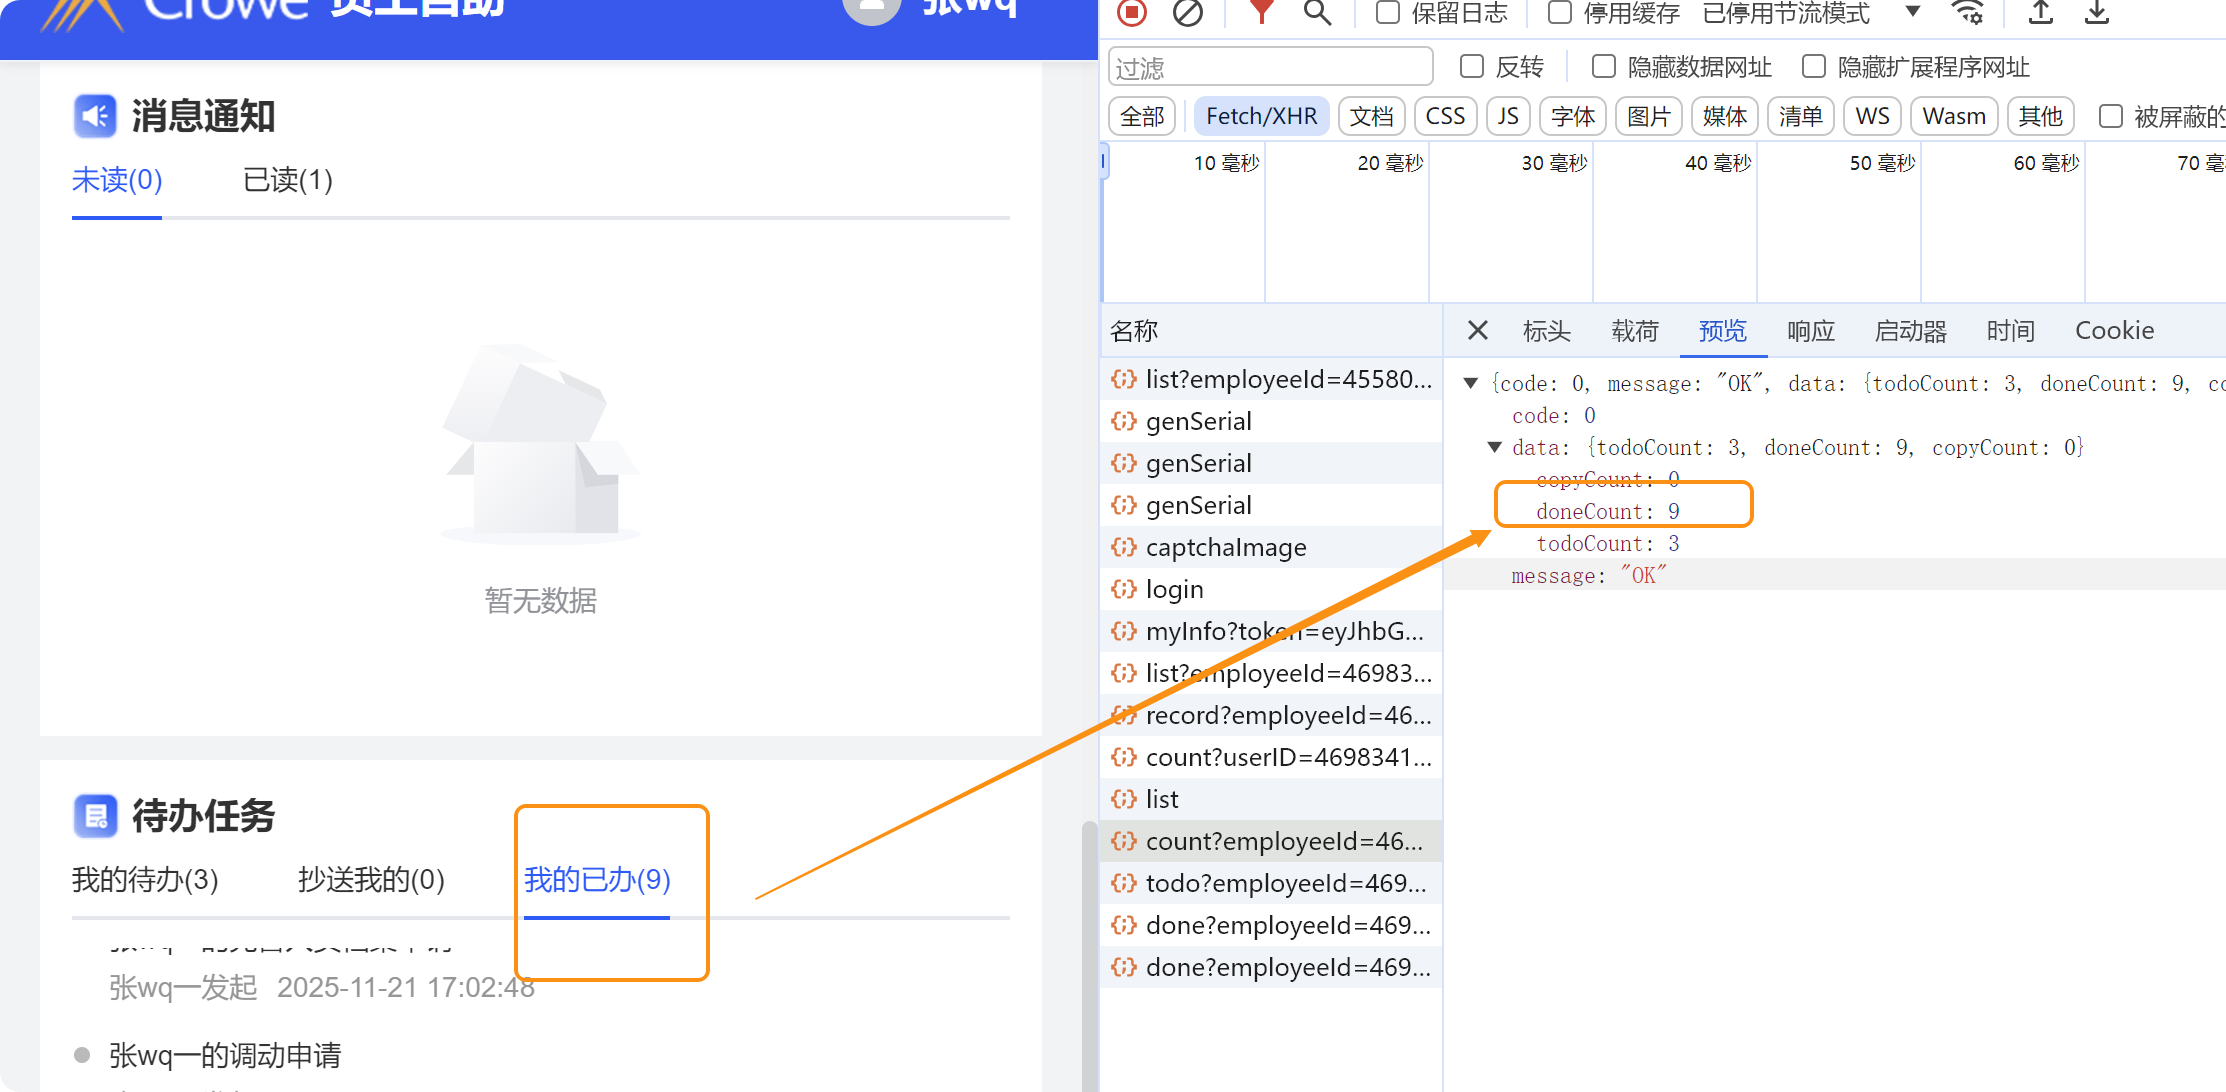Open network conditions wifi settings icon
This screenshot has height=1092, width=2226.
click(1967, 12)
